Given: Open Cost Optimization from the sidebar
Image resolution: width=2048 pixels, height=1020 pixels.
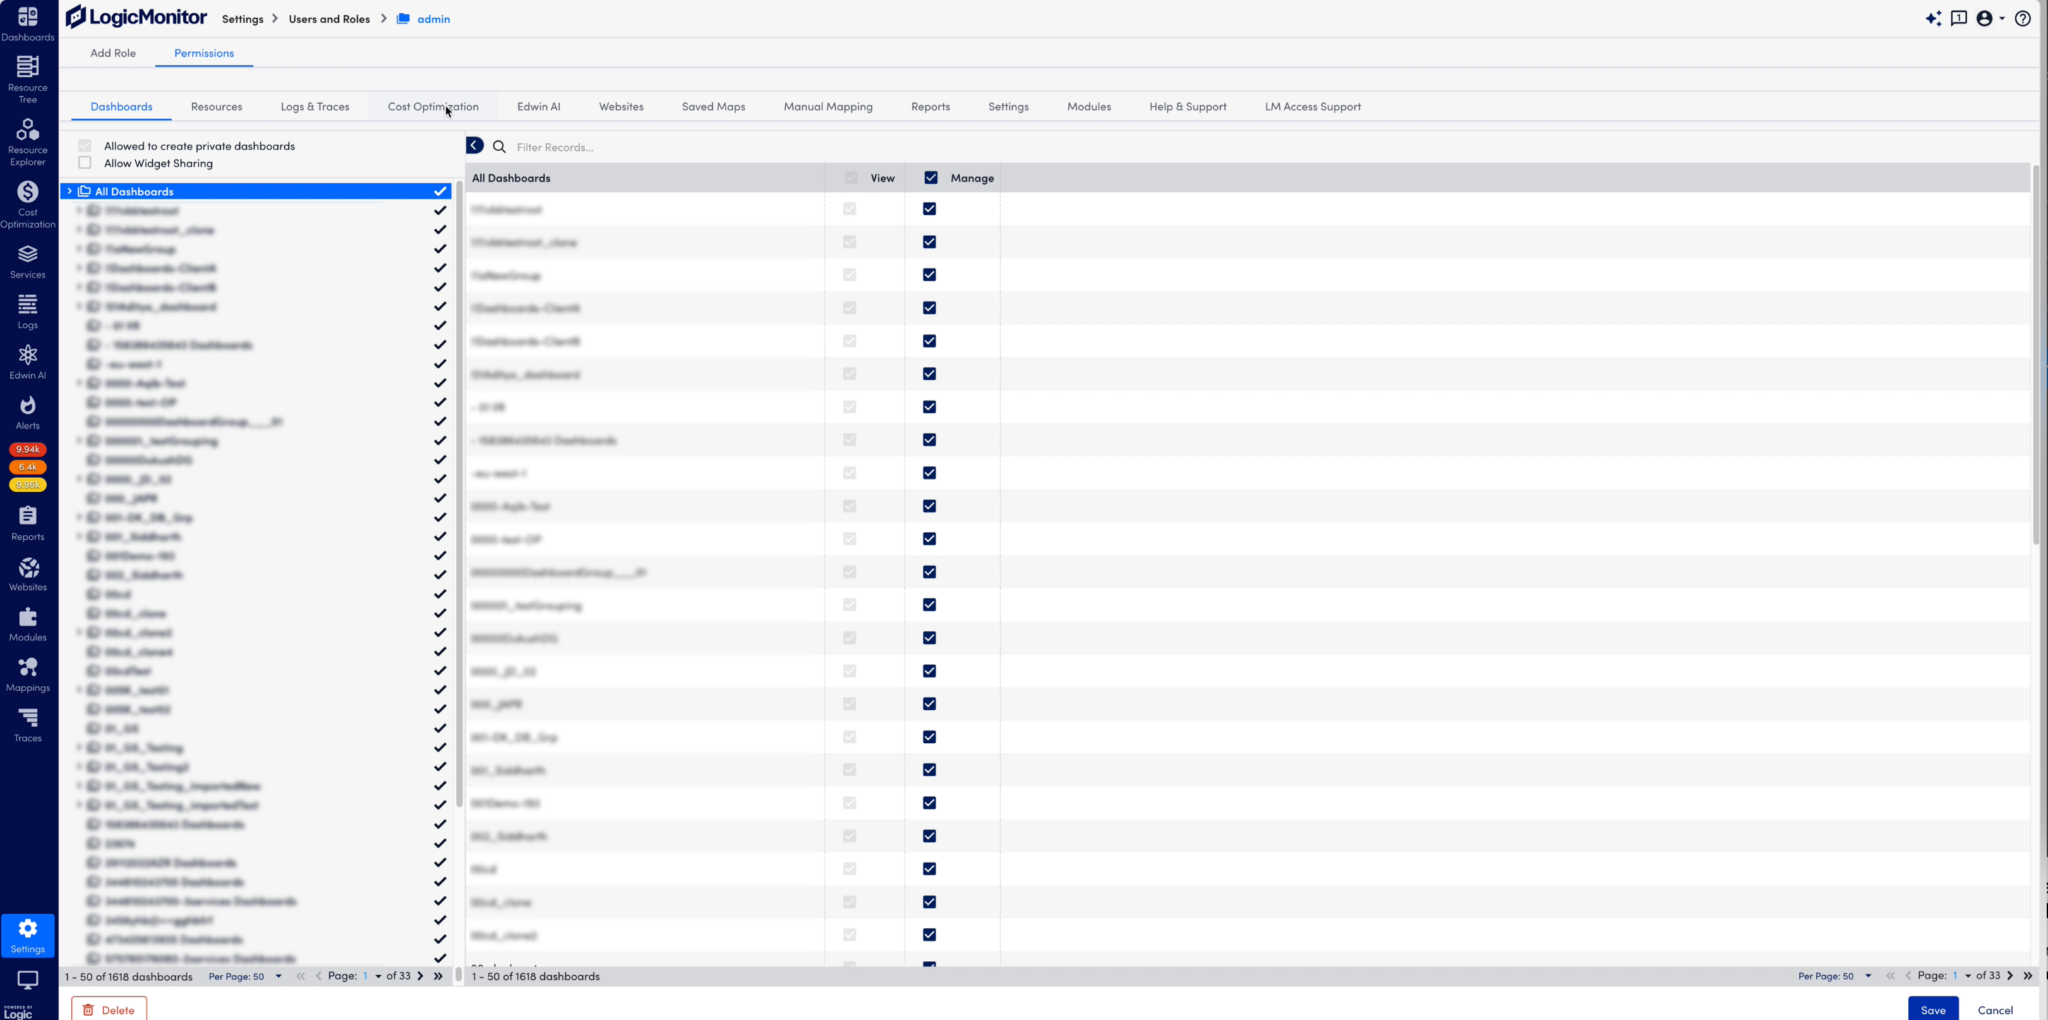Looking at the screenshot, I should click(28, 203).
